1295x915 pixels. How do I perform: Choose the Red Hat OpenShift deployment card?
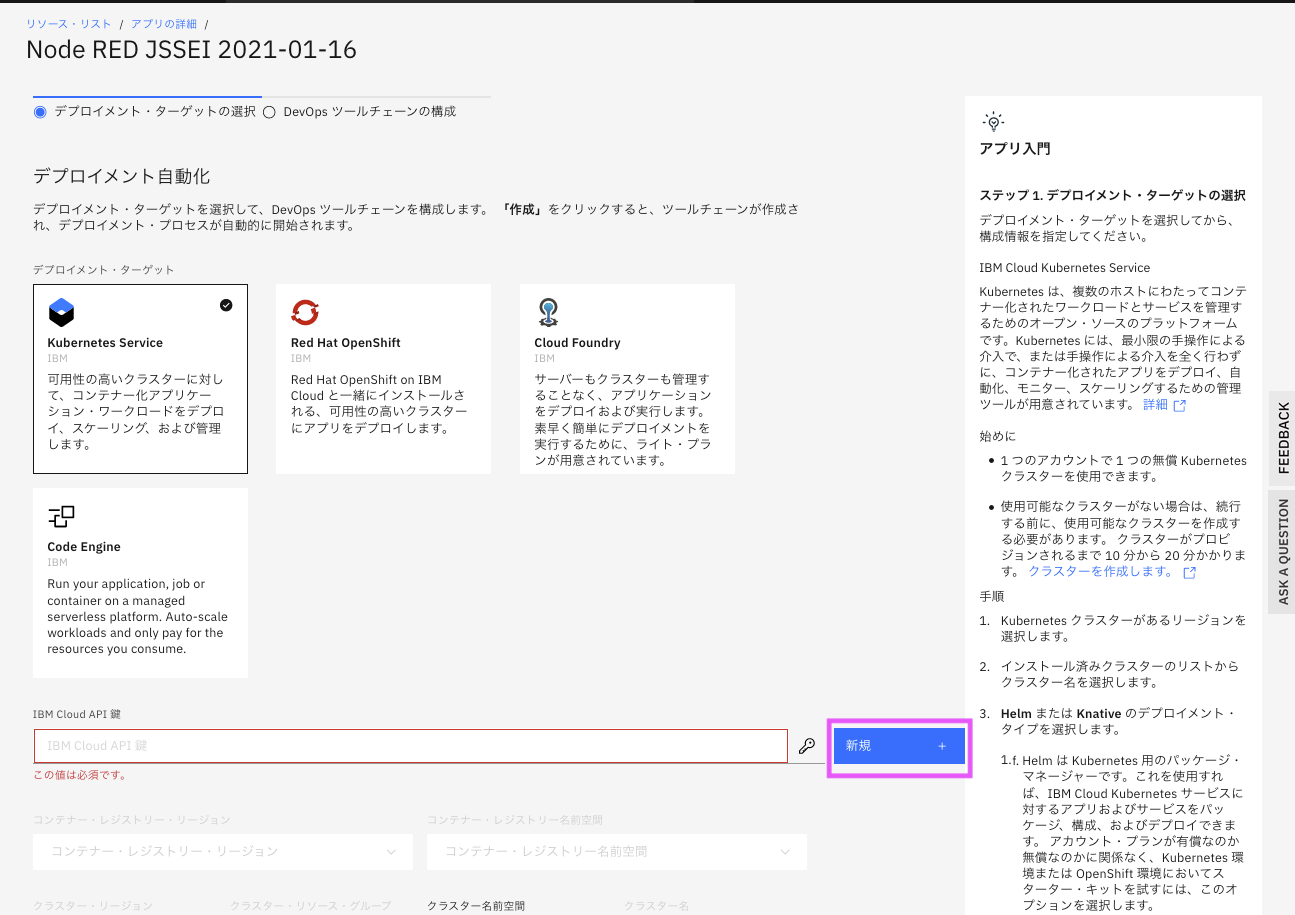coord(383,379)
